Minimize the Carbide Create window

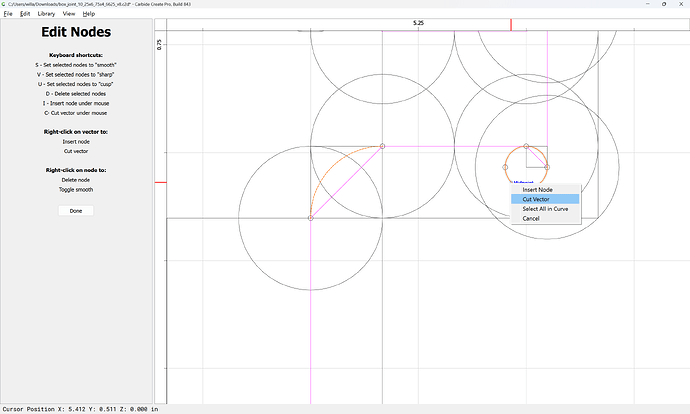coord(648,4)
